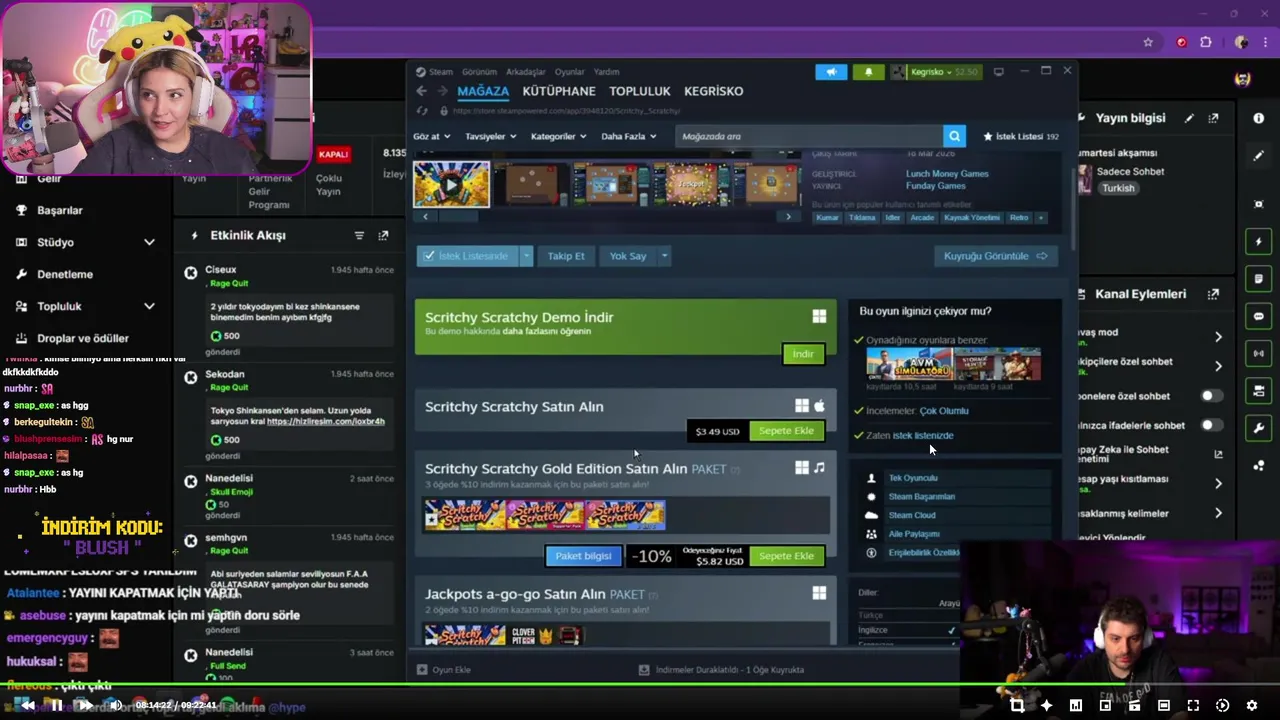Expand Stüdyo section in left sidebar
The width and height of the screenshot is (1280, 720).
149,242
